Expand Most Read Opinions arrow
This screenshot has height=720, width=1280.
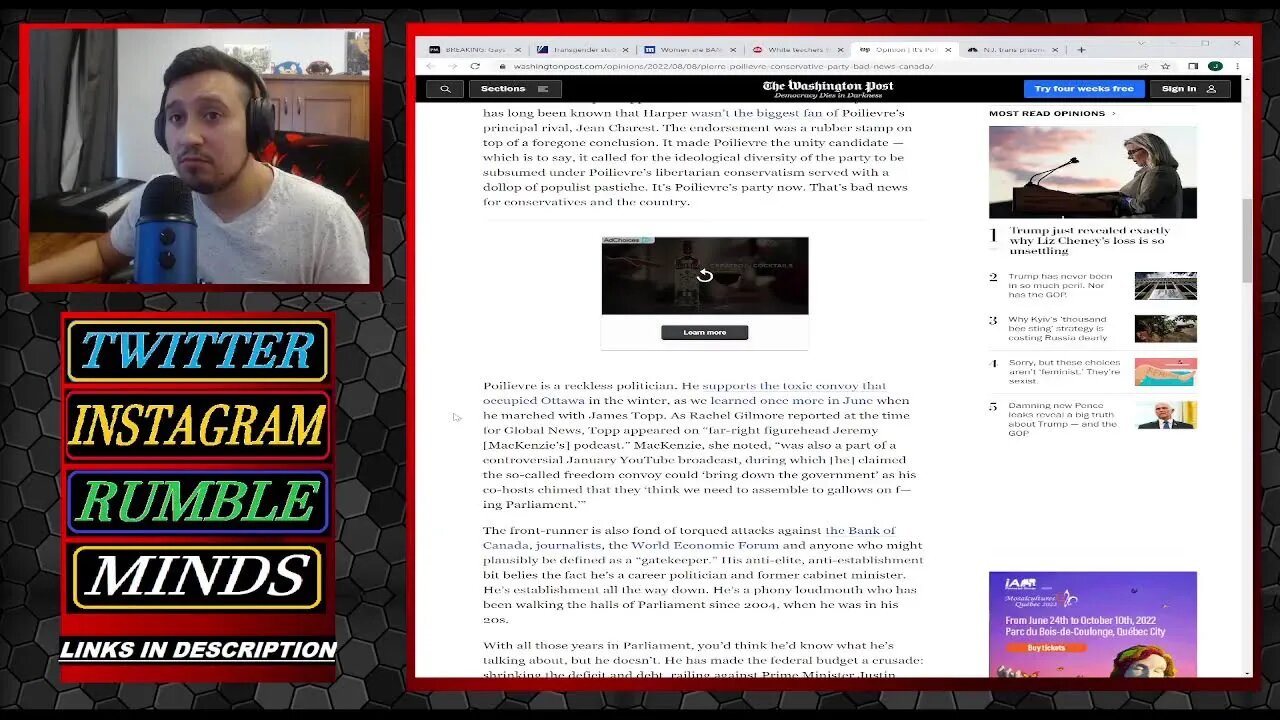tap(1113, 113)
